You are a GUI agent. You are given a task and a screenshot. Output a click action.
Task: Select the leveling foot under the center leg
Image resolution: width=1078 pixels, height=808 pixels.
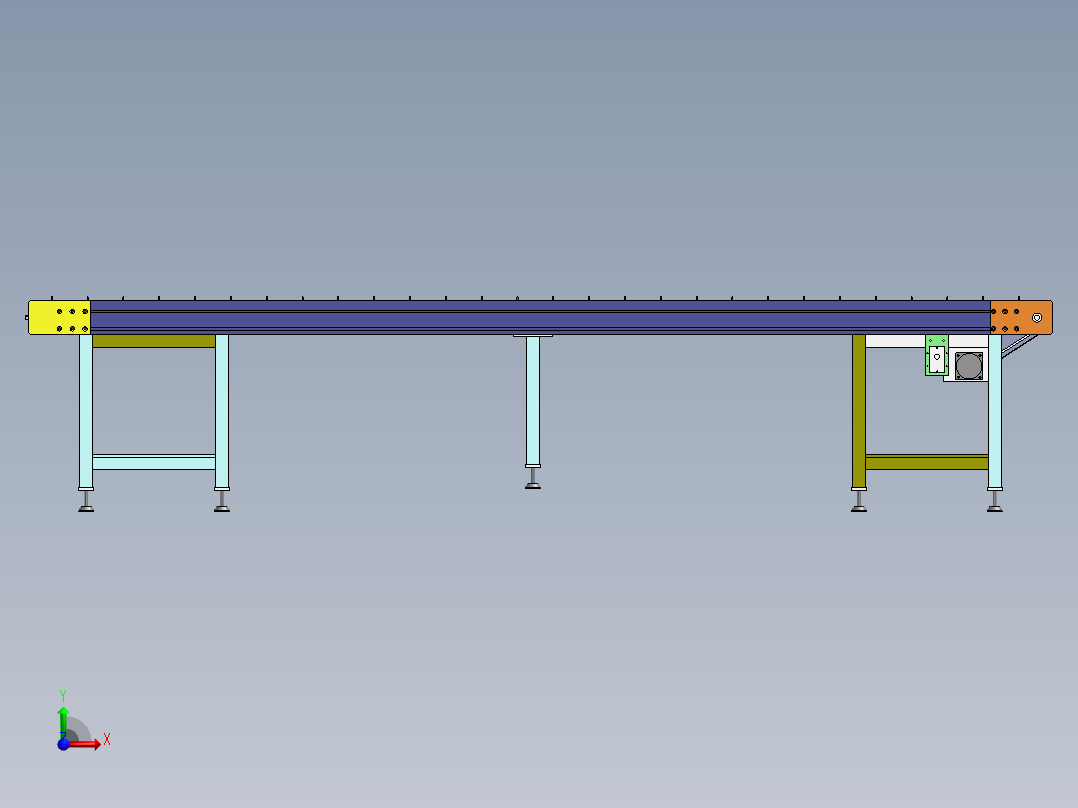pos(533,479)
